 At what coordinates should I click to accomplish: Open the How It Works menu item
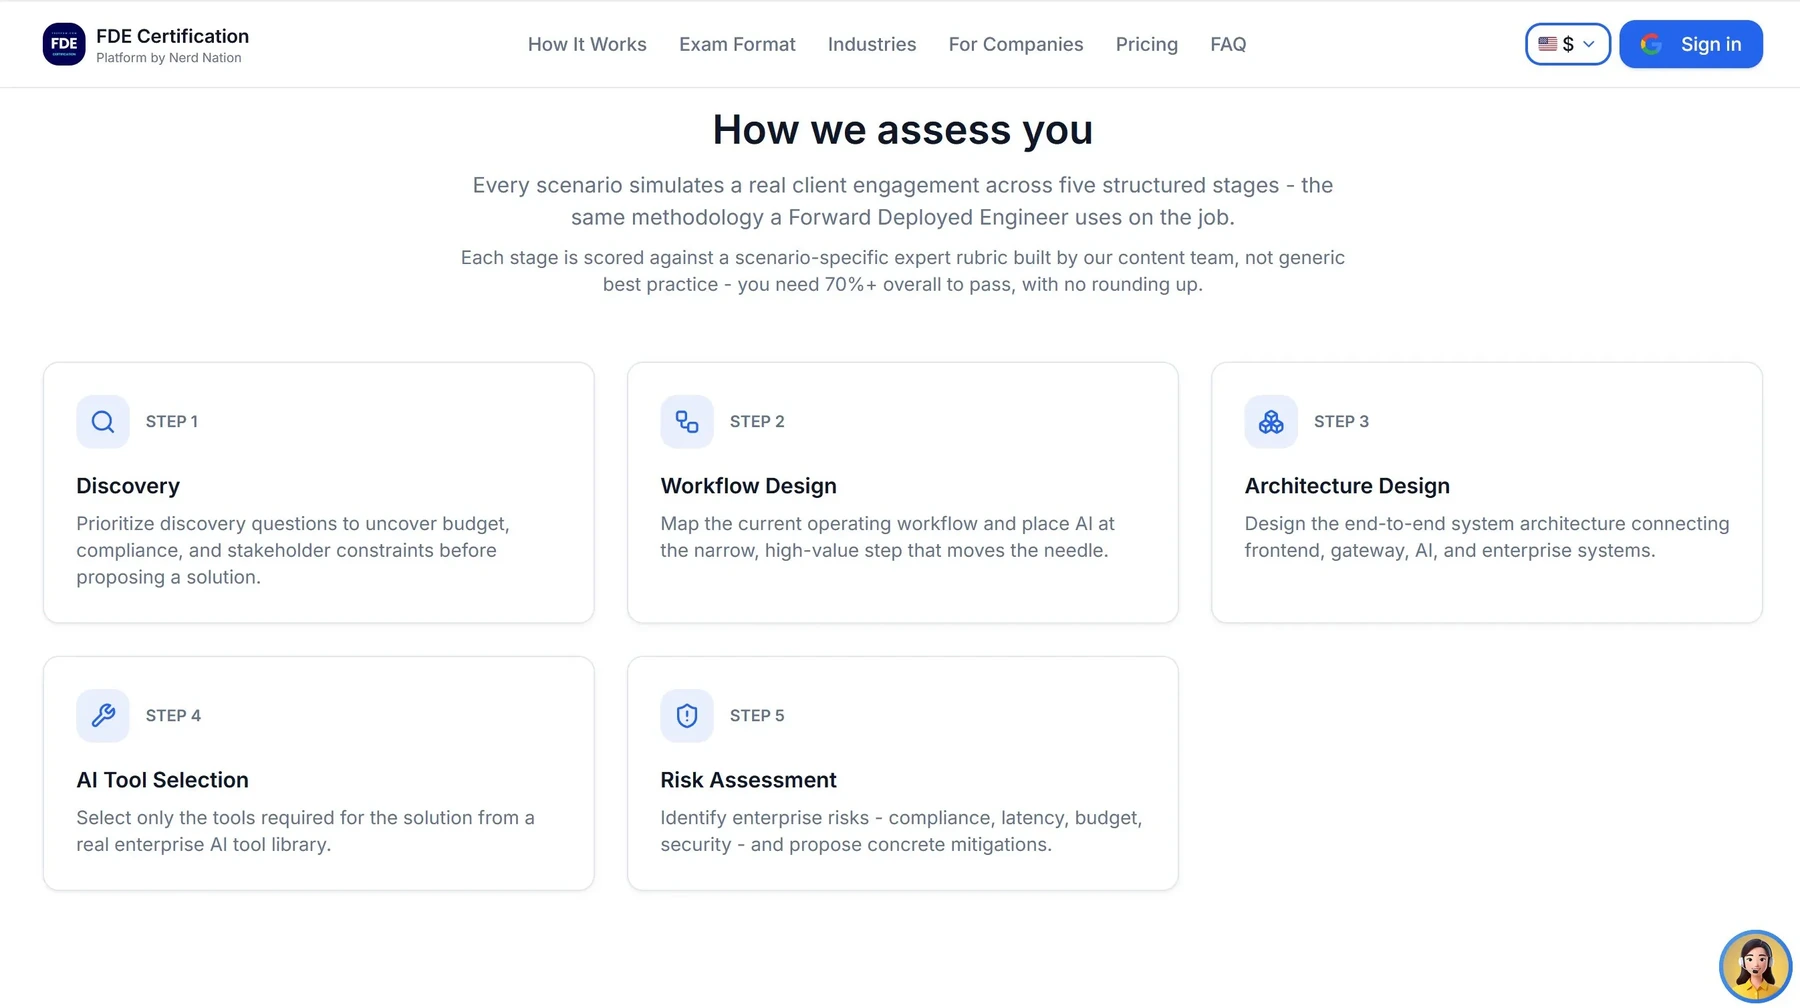point(587,44)
